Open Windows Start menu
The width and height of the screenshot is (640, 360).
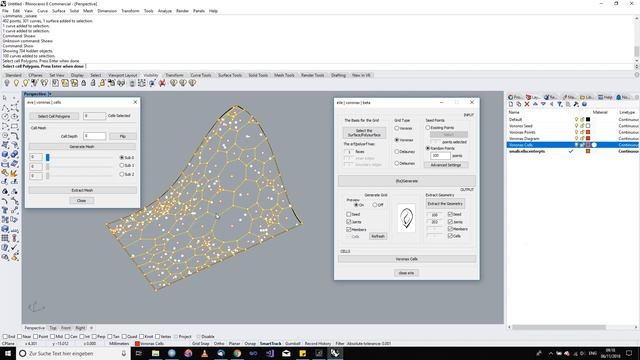[x=8, y=353]
